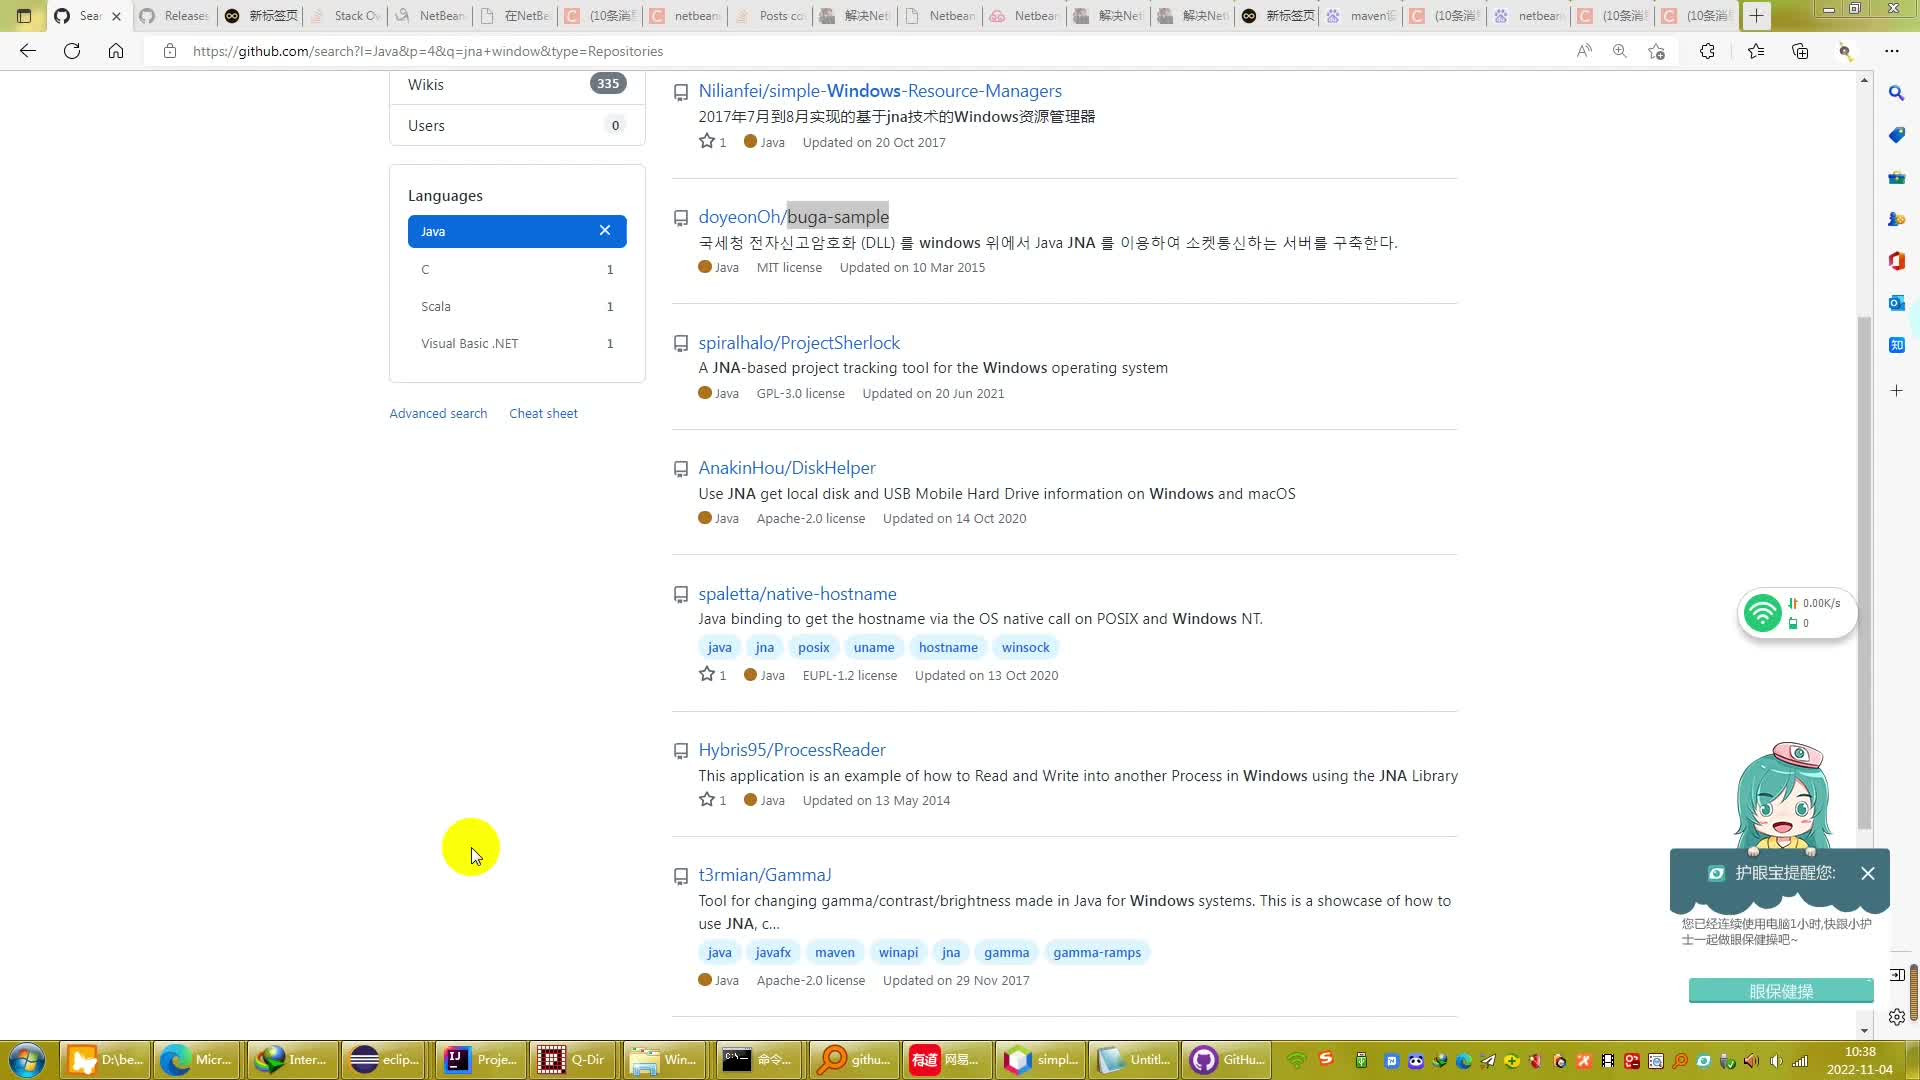The image size is (1920, 1080).
Task: Open sidebar settings gear icon
Action: [1896, 1017]
